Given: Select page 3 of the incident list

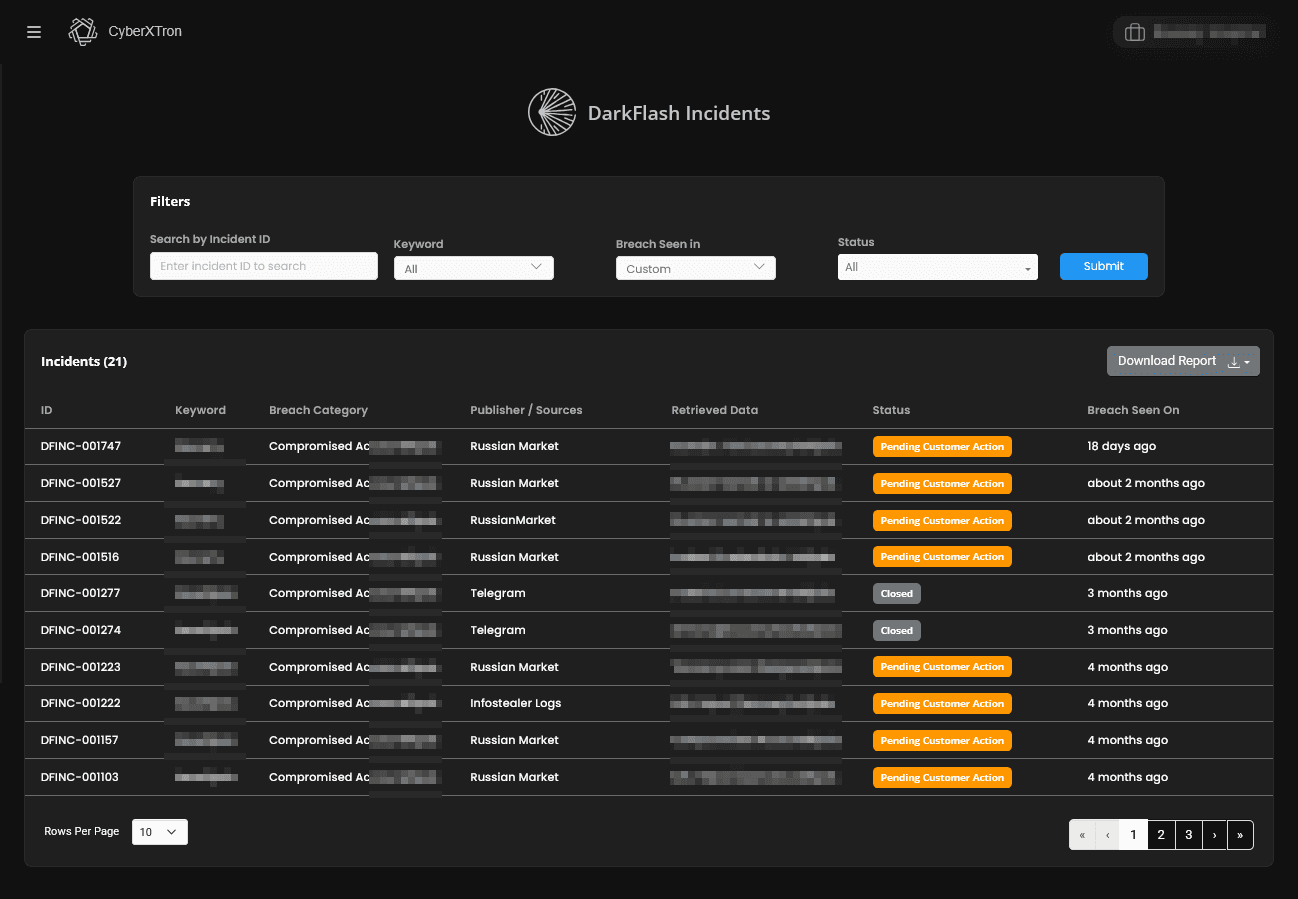Looking at the screenshot, I should pos(1188,834).
